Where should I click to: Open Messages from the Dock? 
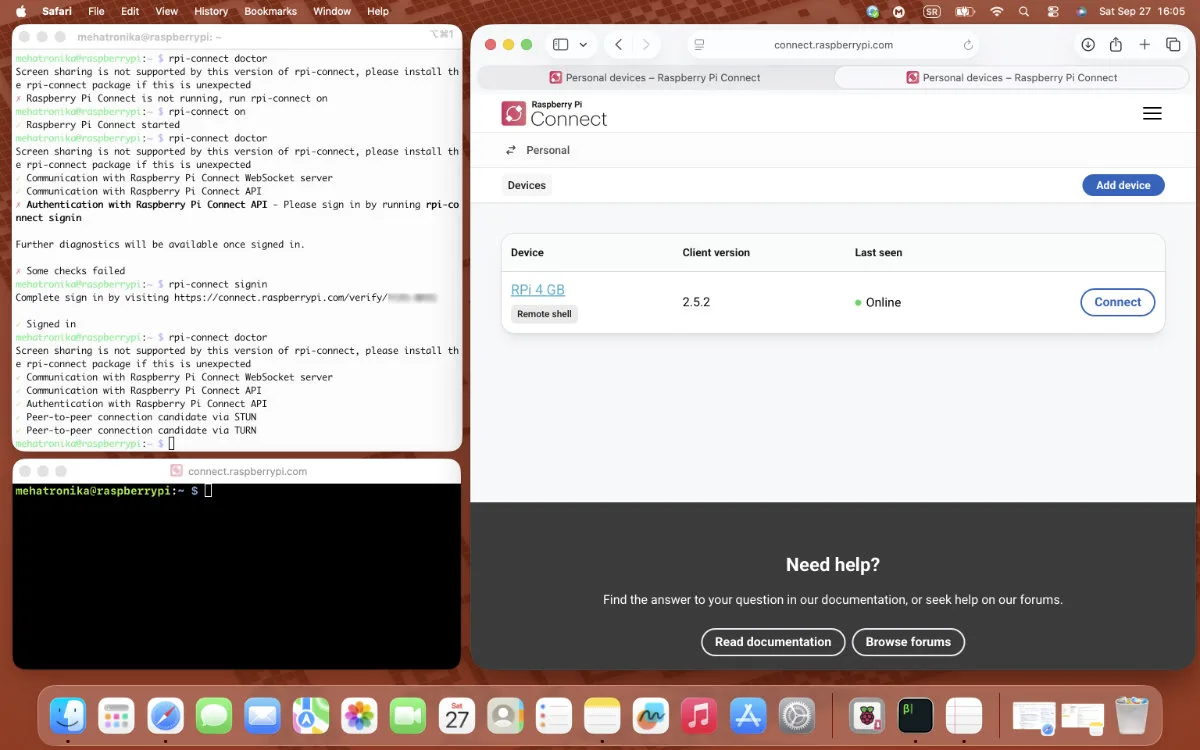coord(214,716)
